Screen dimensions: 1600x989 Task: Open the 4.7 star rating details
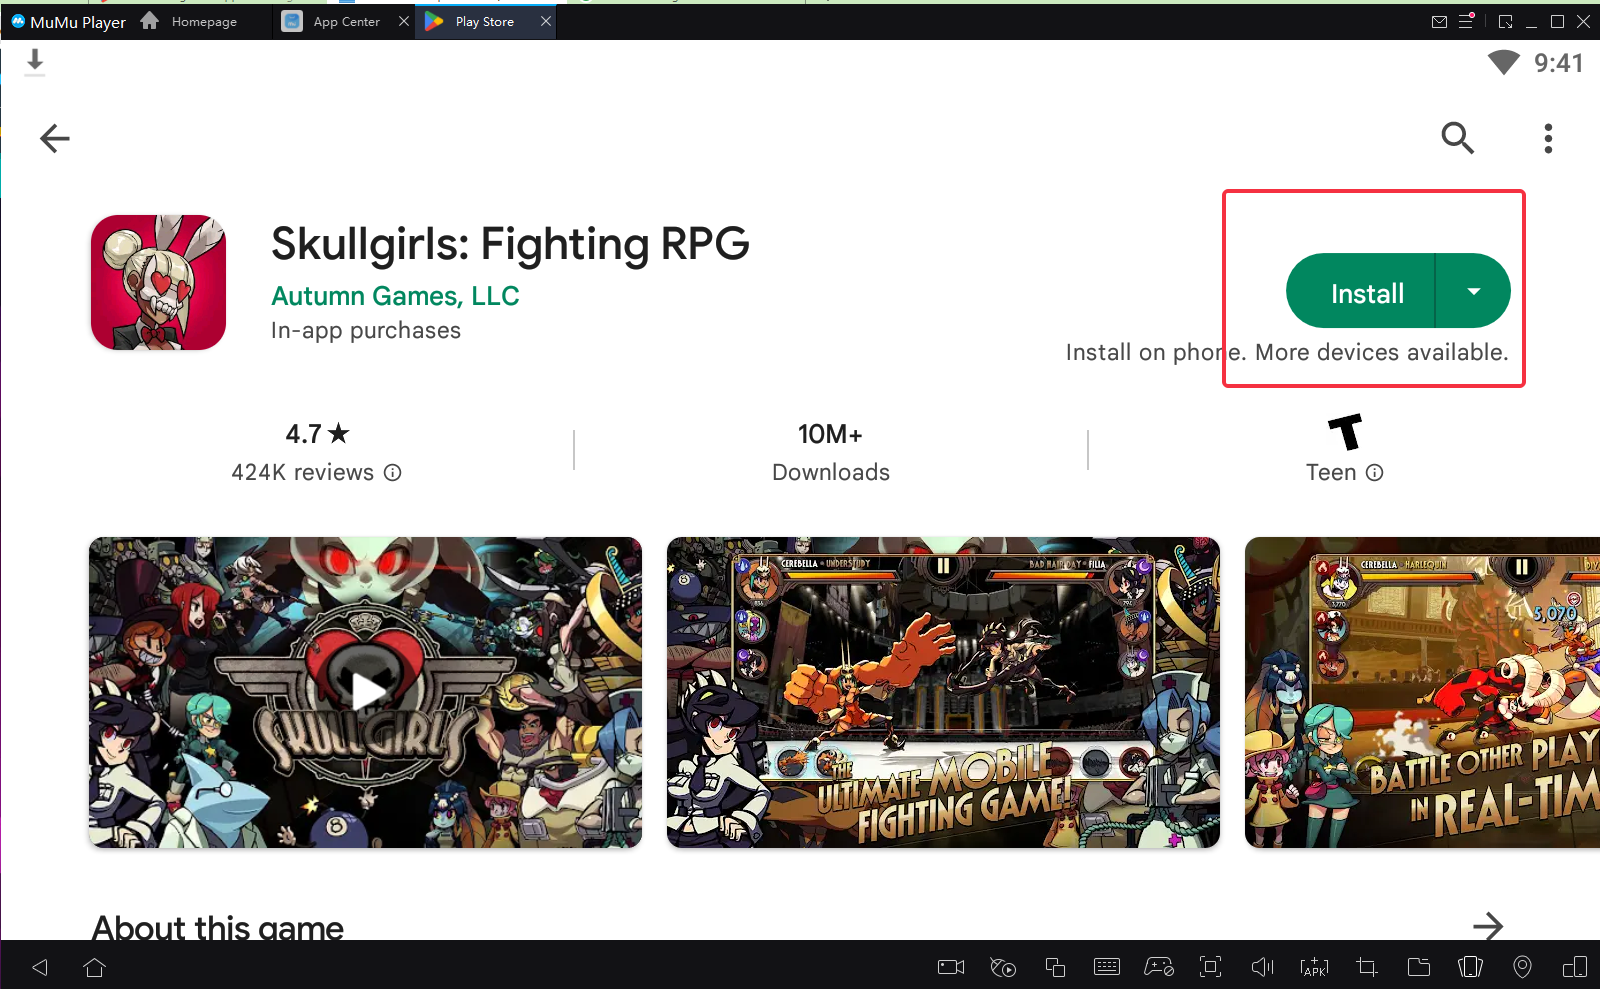tap(317, 434)
